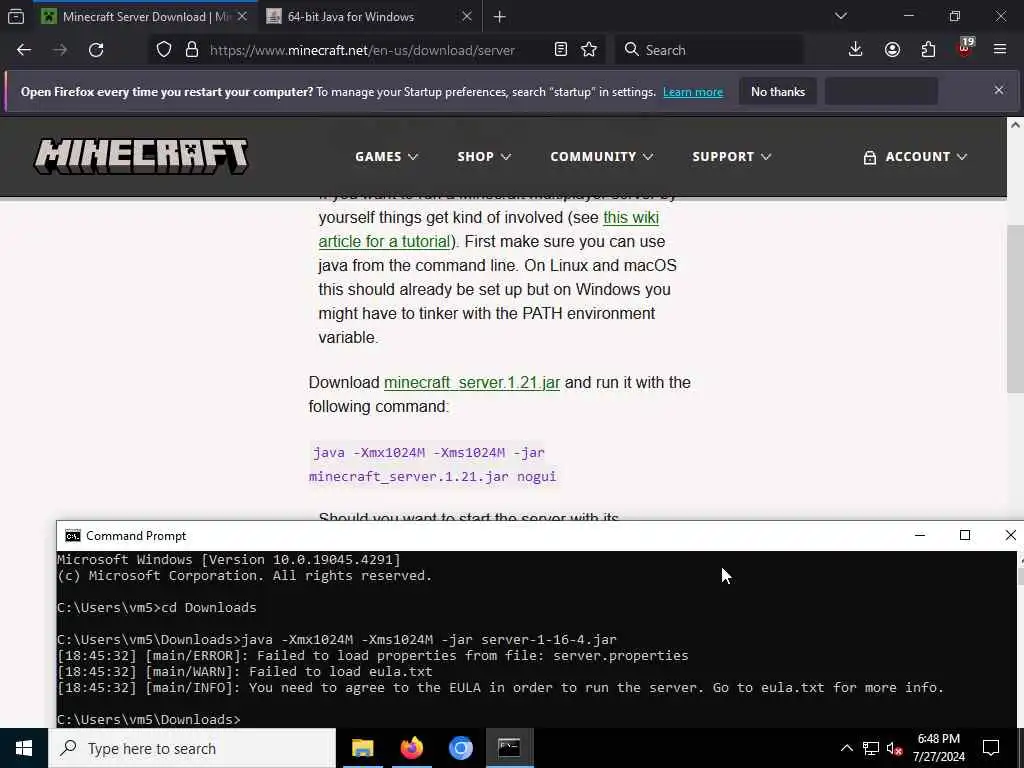1024x768 pixels.
Task: Click the Firefox forward arrow
Action: (x=60, y=50)
